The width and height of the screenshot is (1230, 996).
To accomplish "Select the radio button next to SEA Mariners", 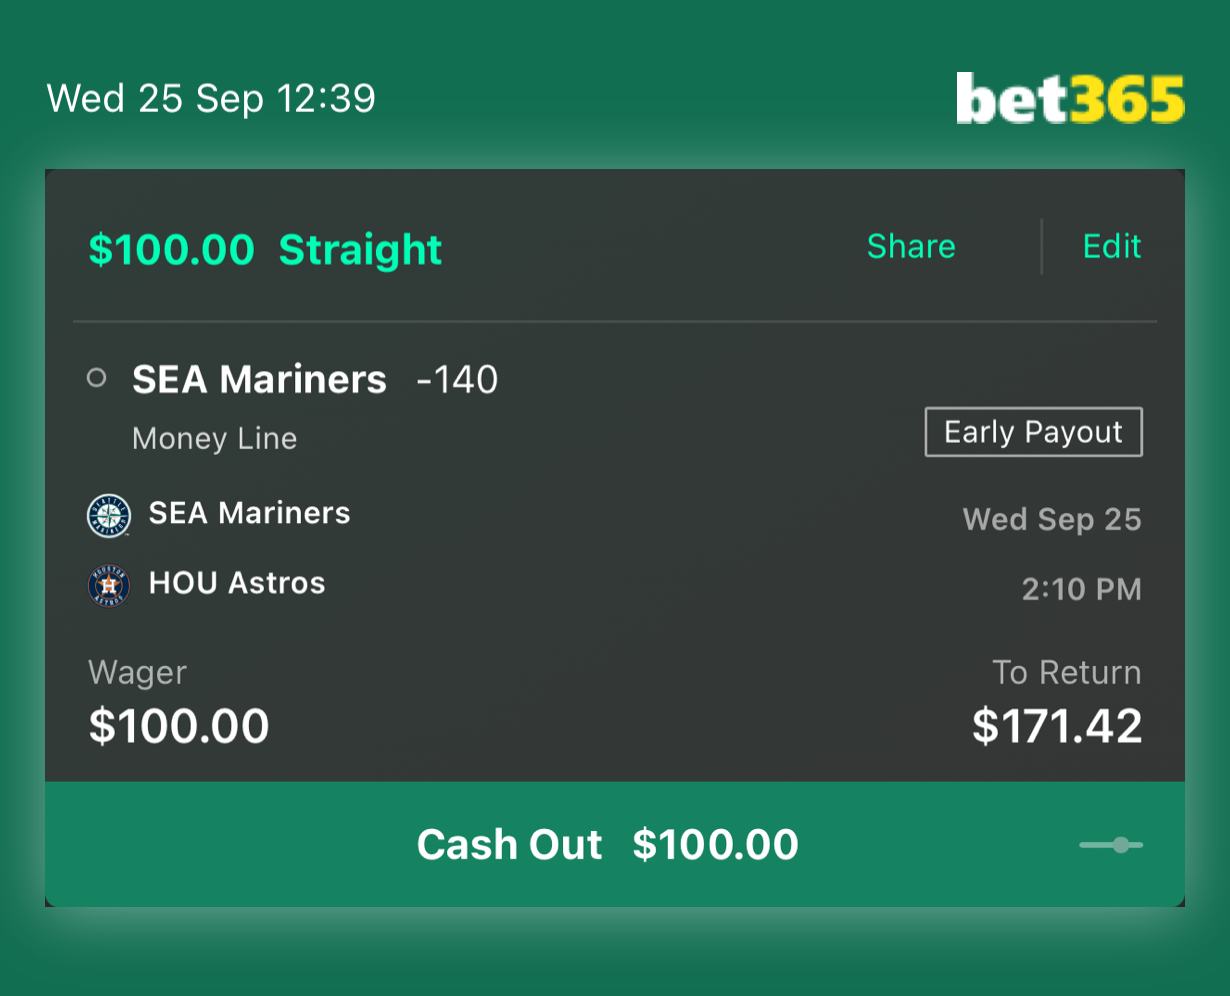I will tap(96, 379).
